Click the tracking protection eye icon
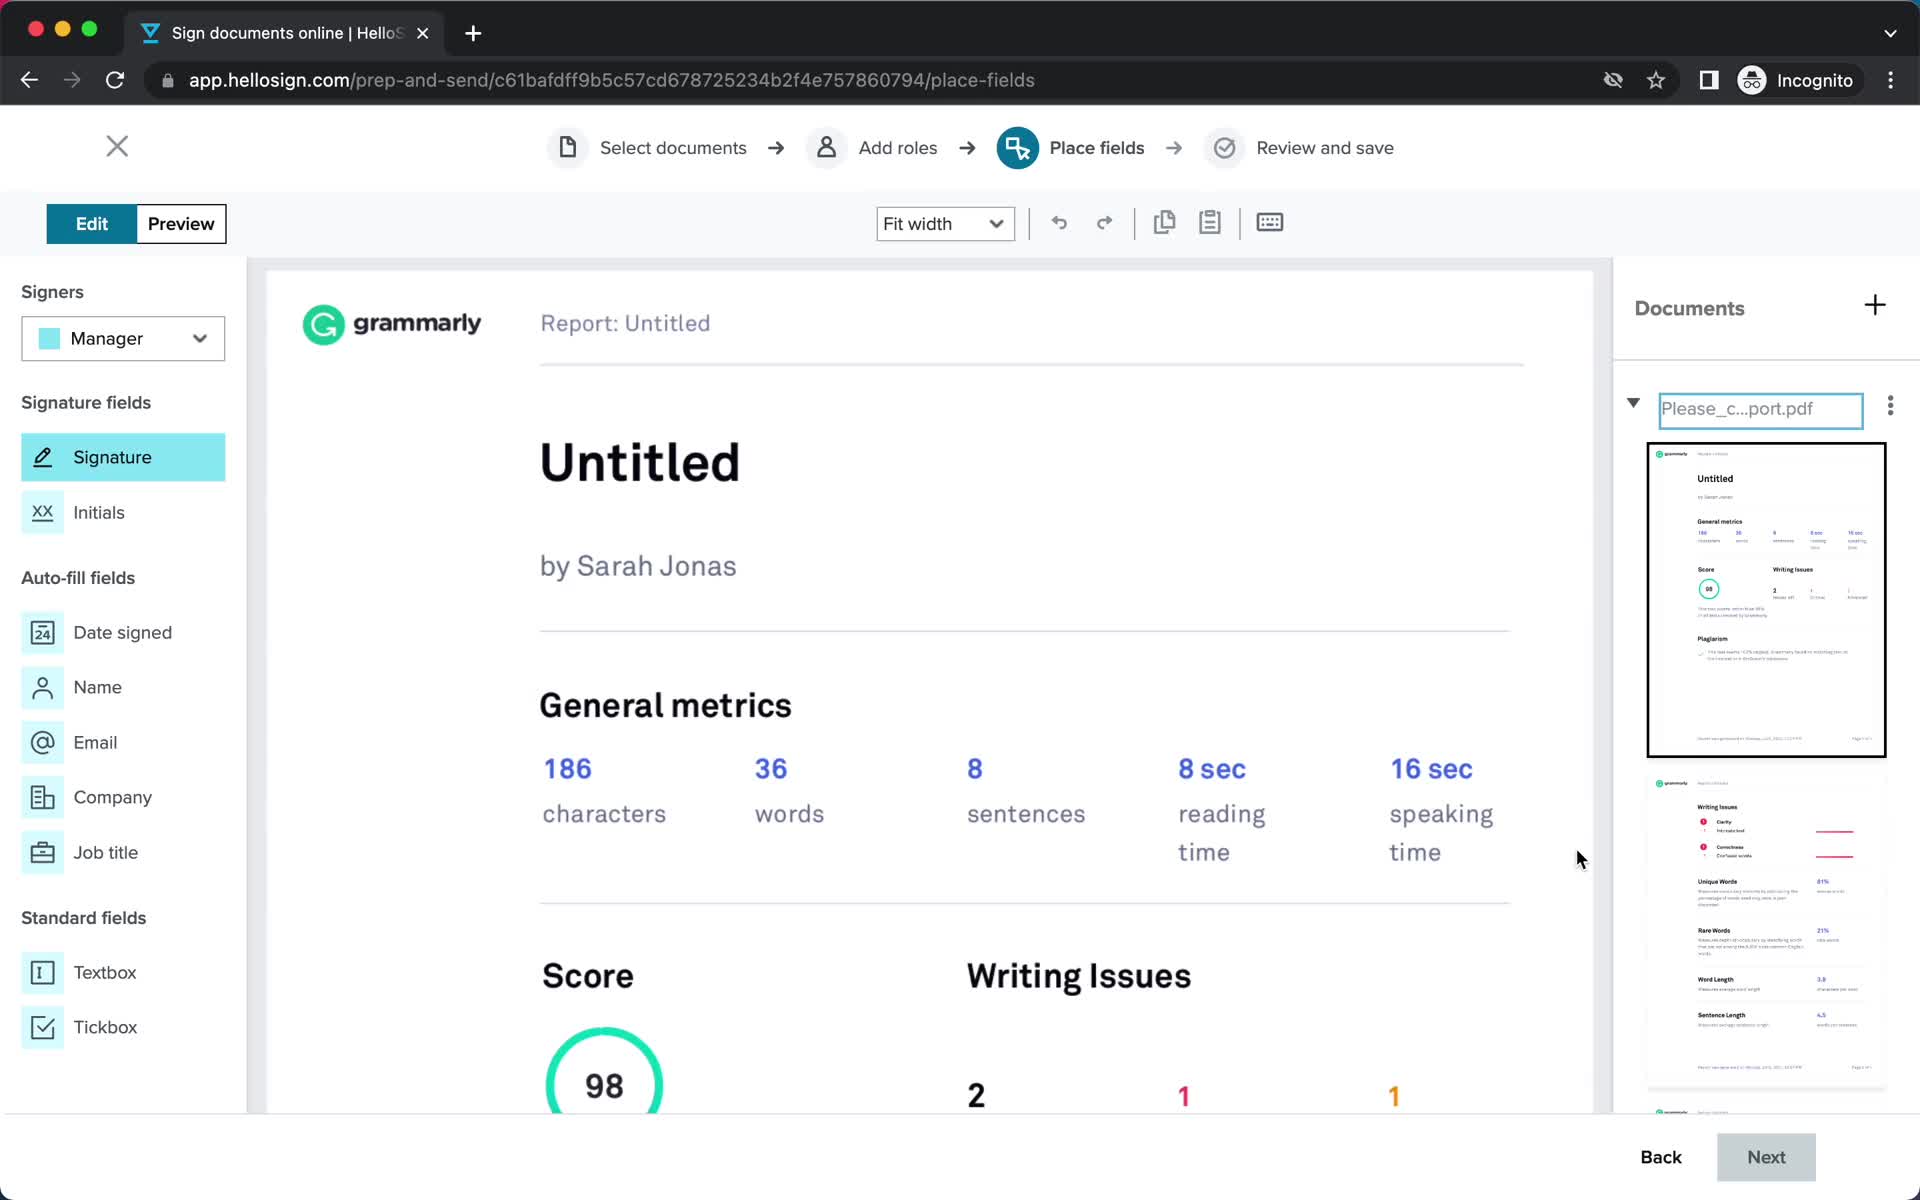Viewport: 1920px width, 1200px height. (1613, 80)
